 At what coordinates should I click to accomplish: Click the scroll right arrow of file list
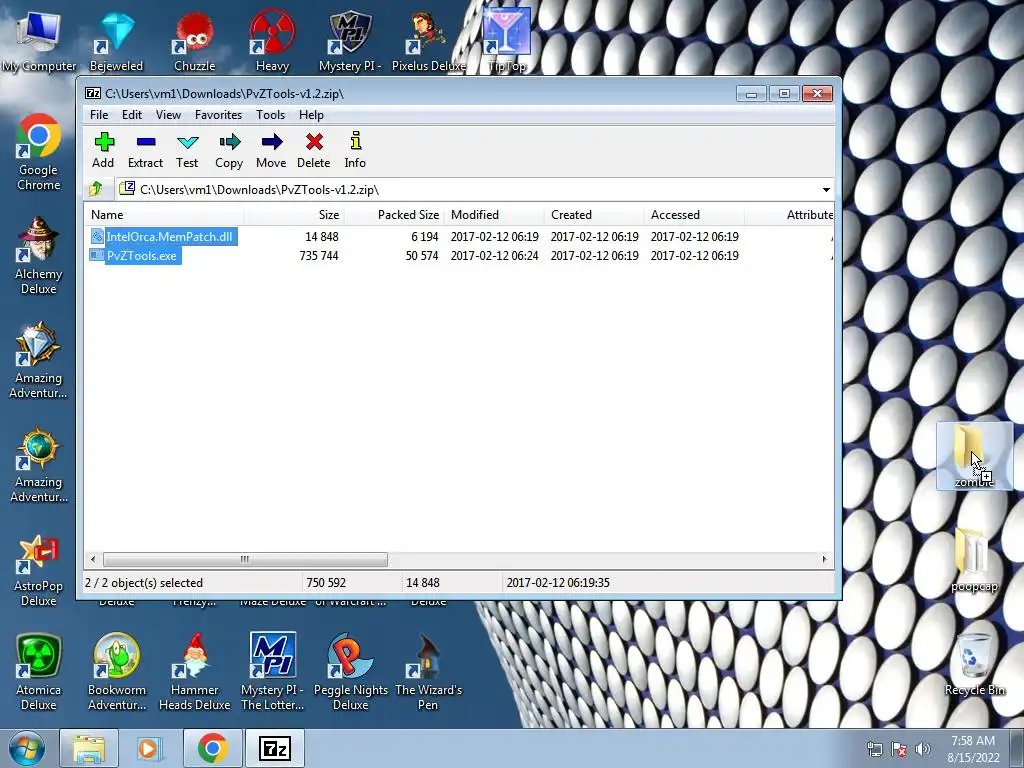point(824,560)
